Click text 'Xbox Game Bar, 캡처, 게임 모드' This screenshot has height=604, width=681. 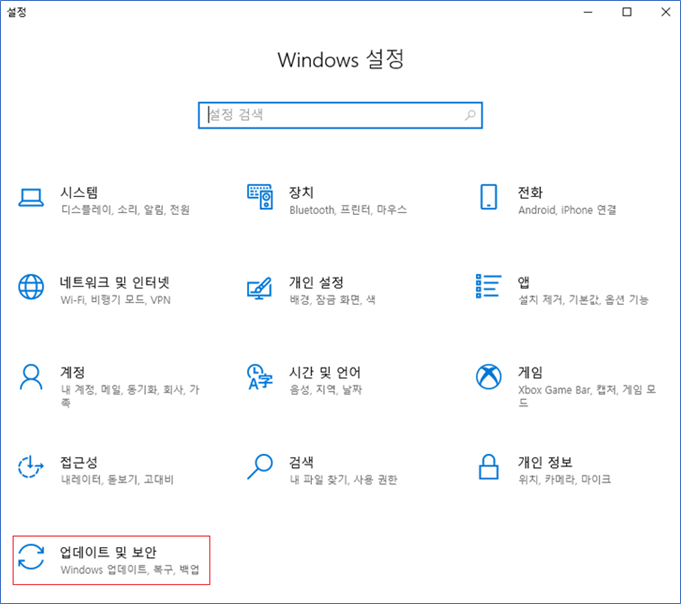(x=587, y=396)
